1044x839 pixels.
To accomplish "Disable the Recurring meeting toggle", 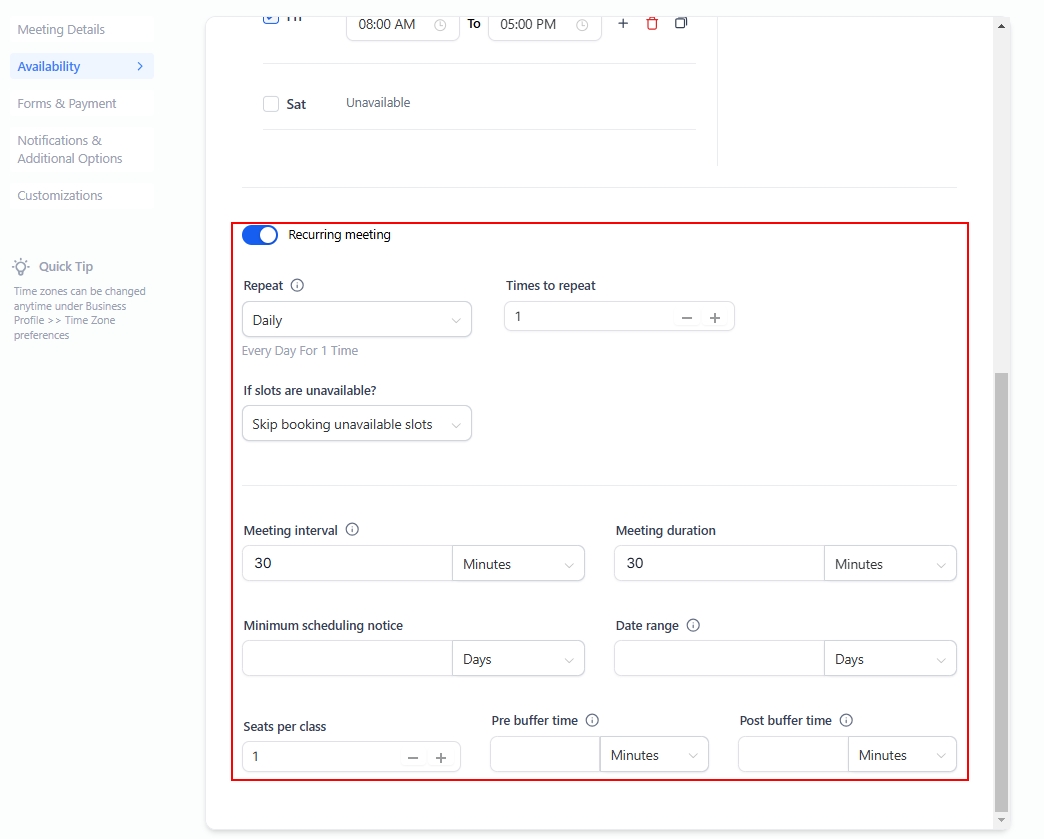I will (260, 235).
